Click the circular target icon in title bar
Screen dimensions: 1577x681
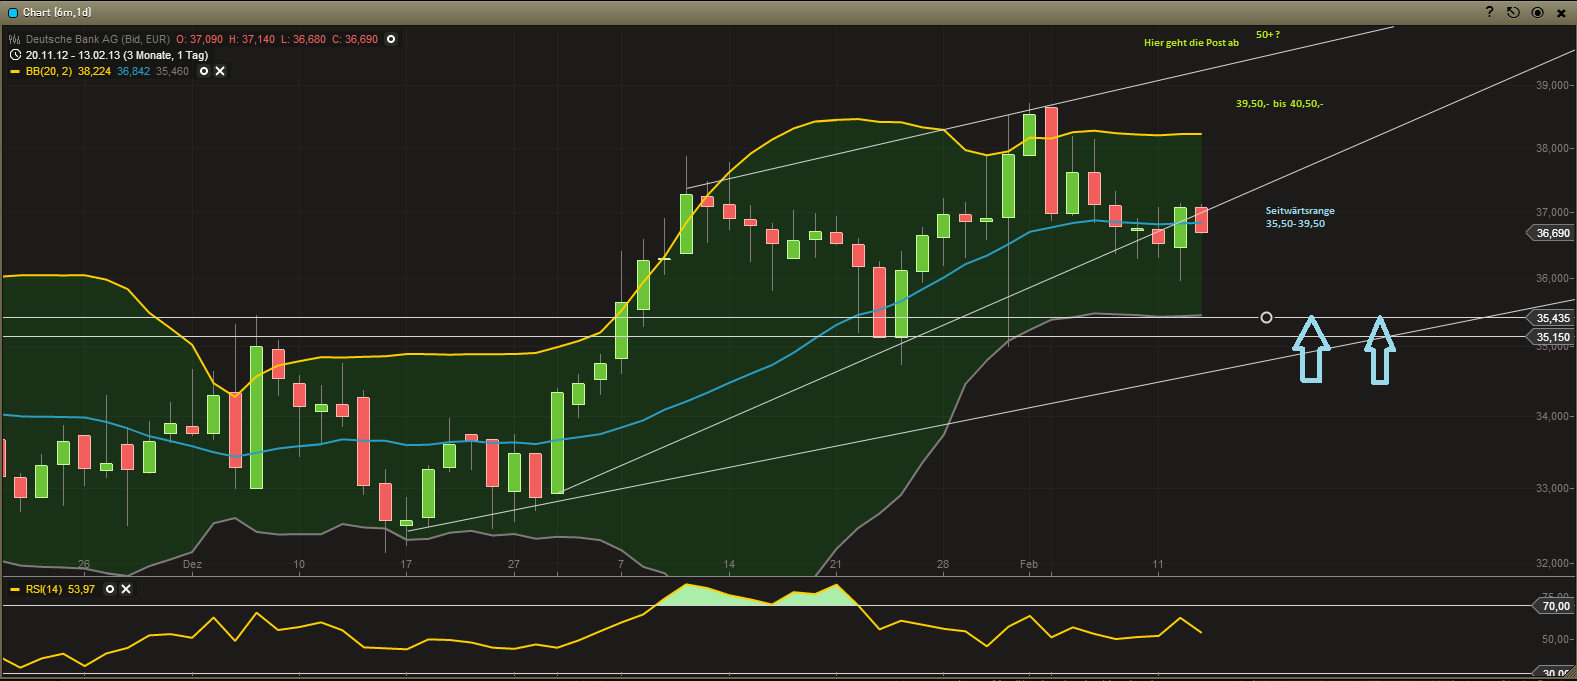click(x=1537, y=12)
